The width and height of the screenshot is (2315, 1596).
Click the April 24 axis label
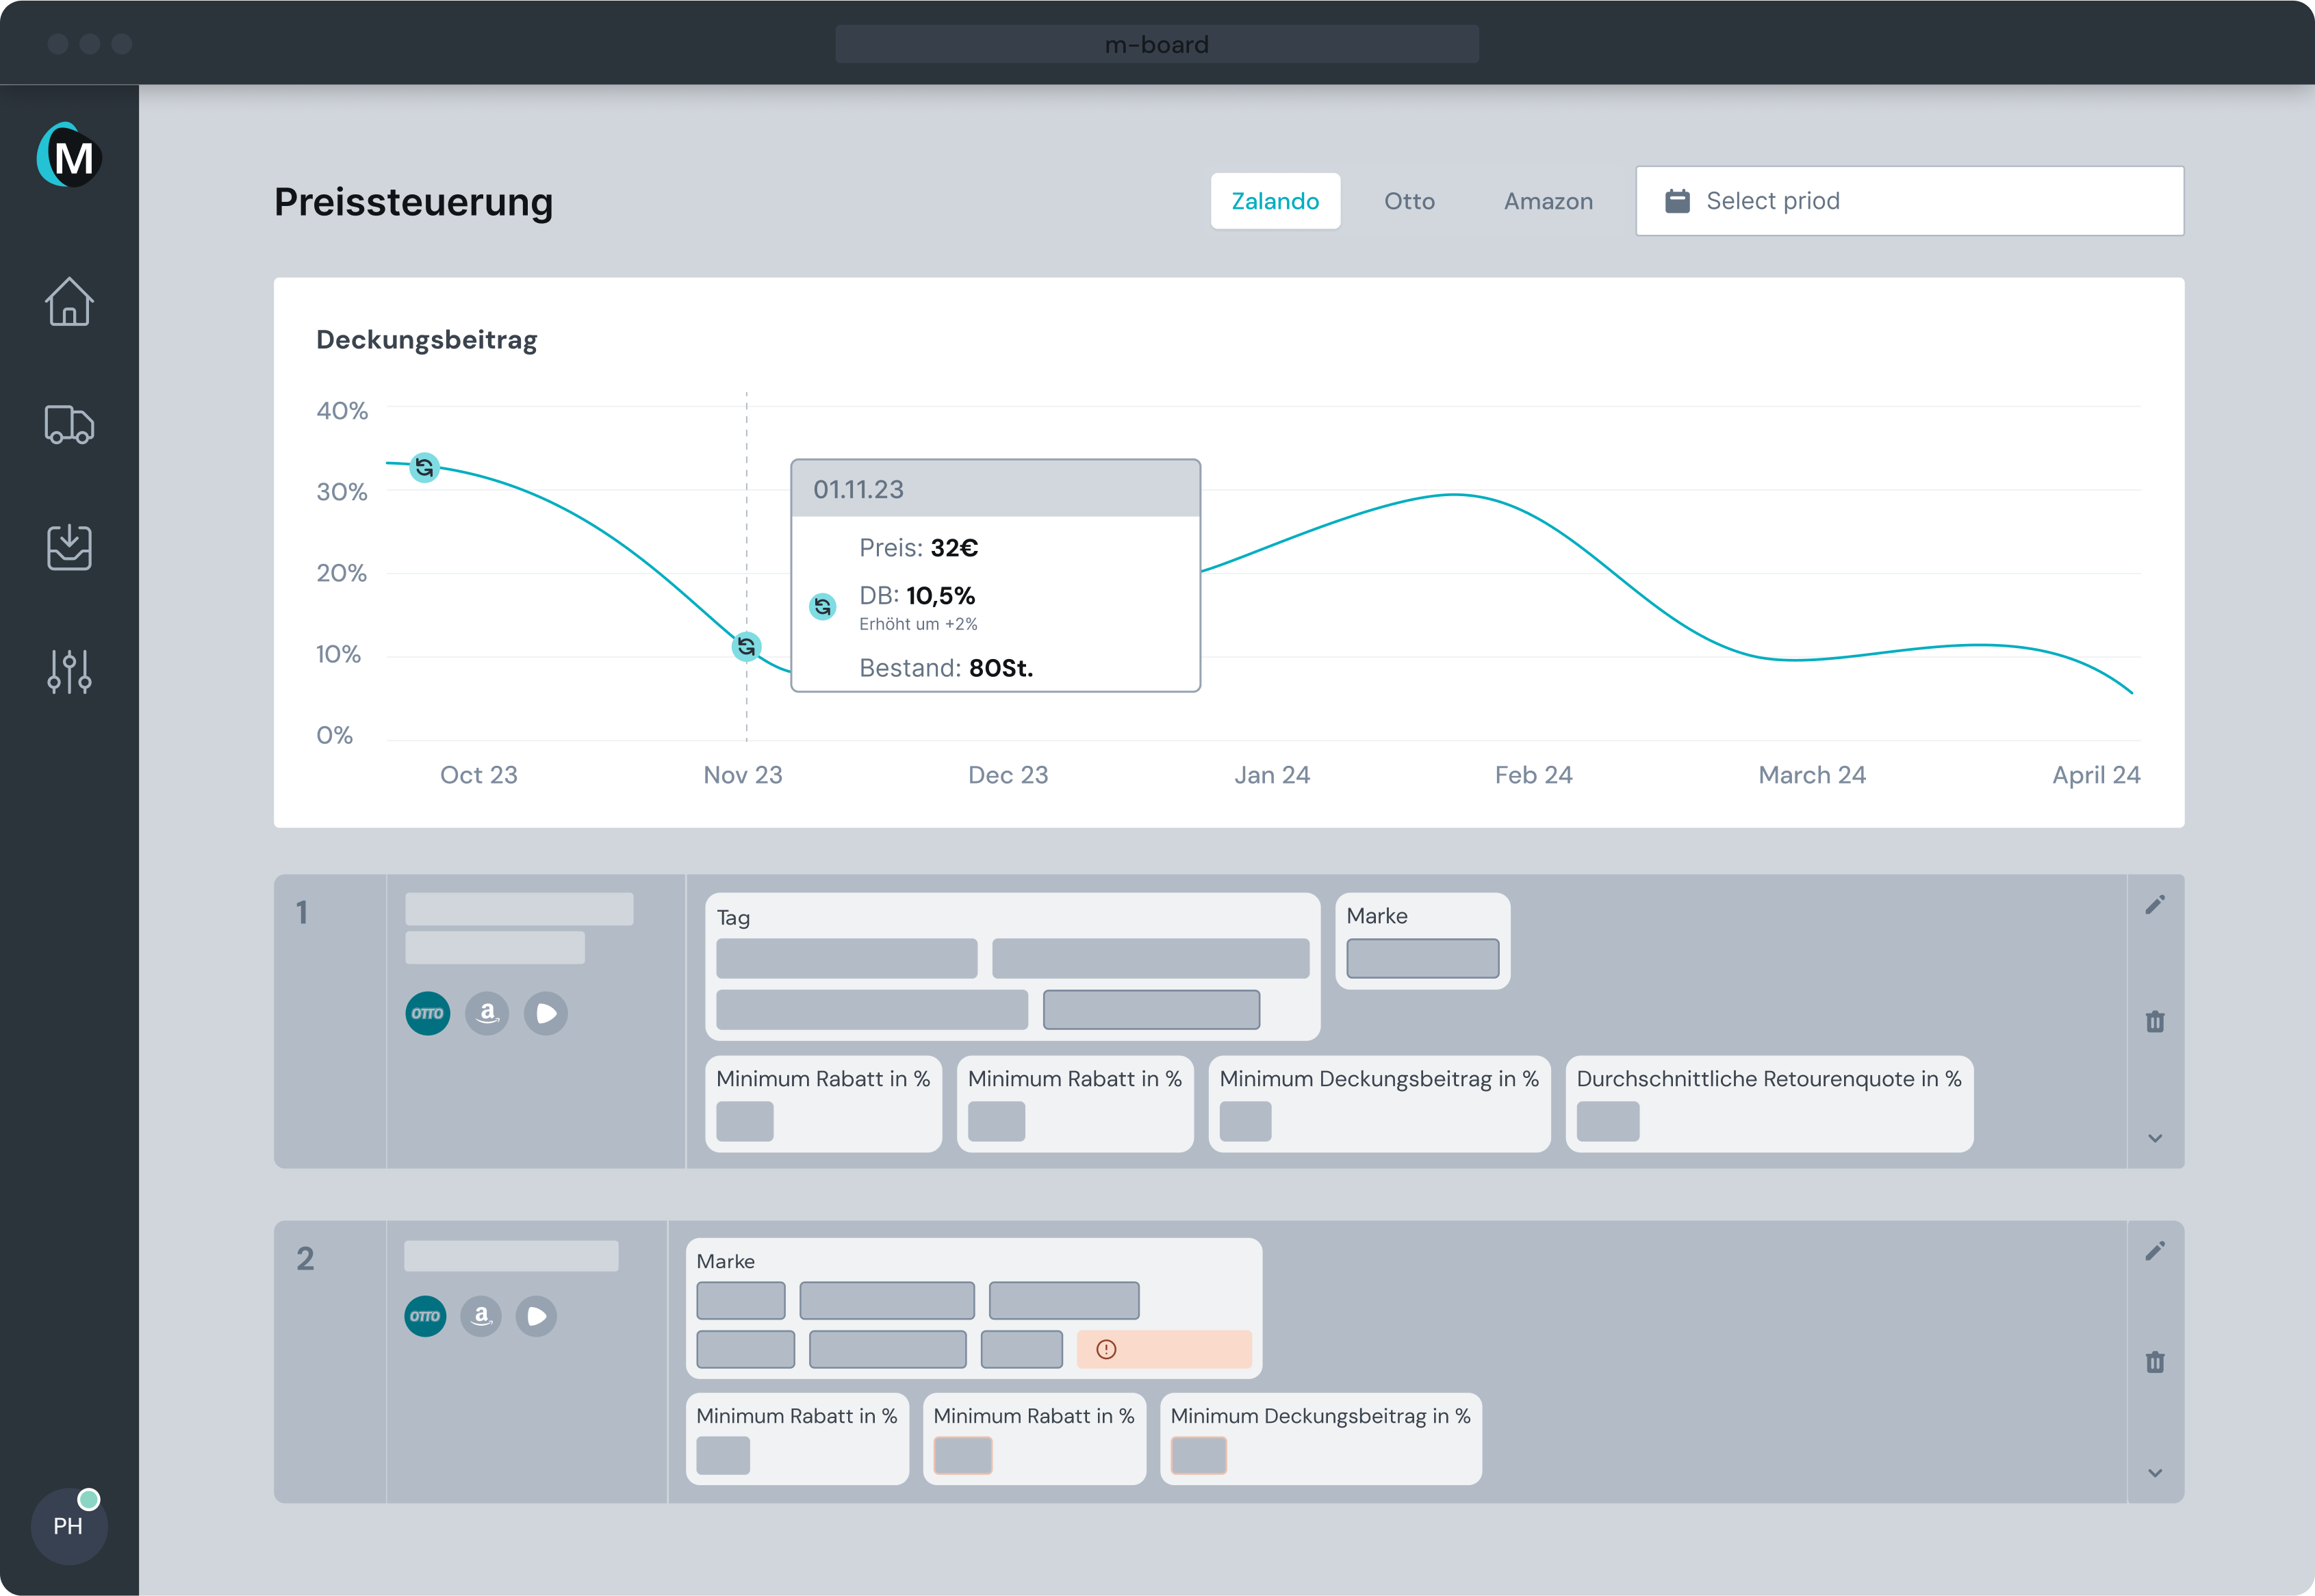point(2096,775)
